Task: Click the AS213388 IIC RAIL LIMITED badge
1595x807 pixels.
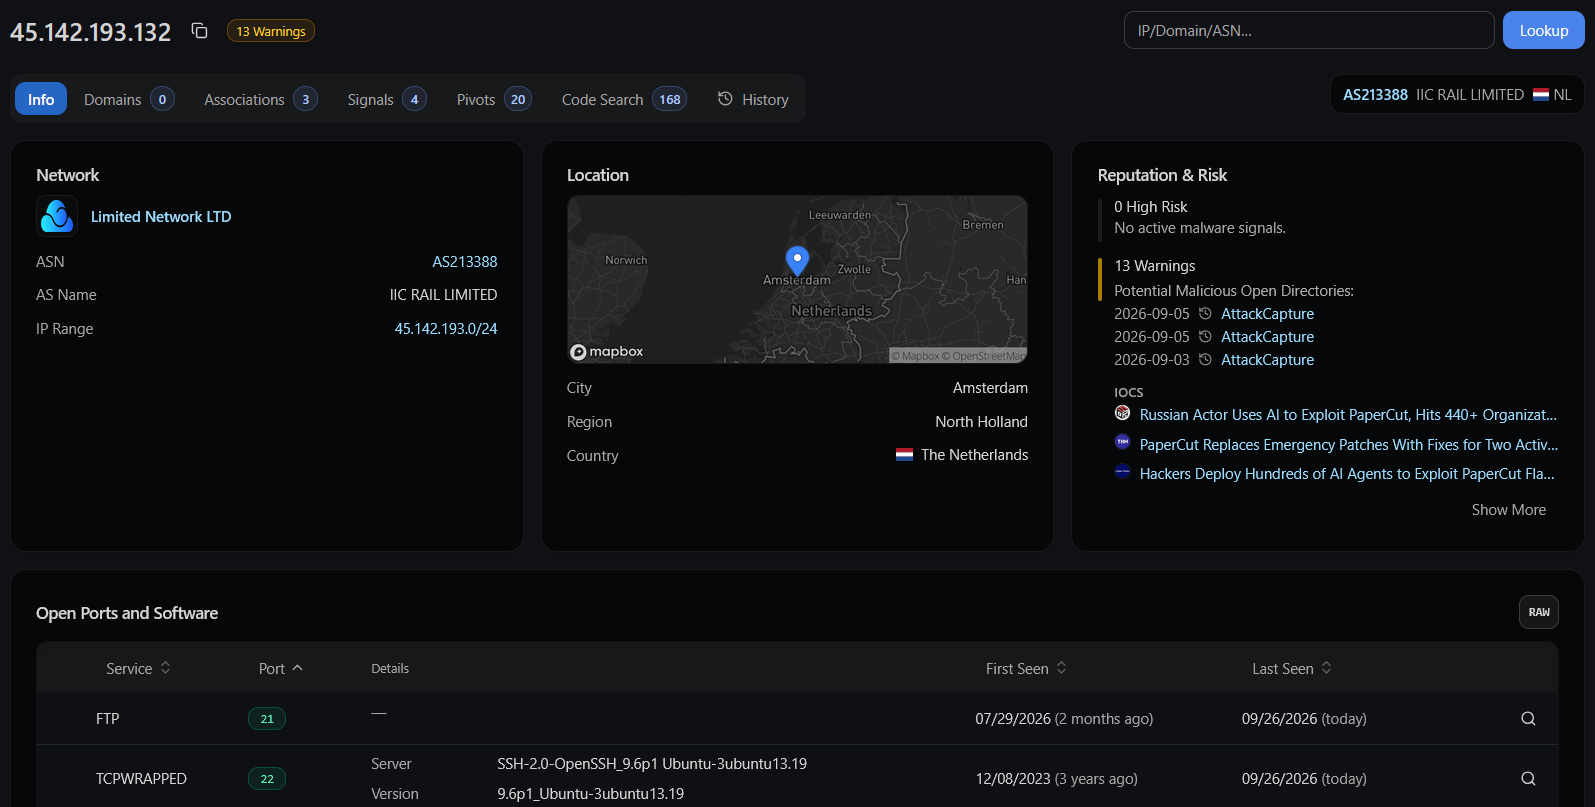Action: [1456, 95]
